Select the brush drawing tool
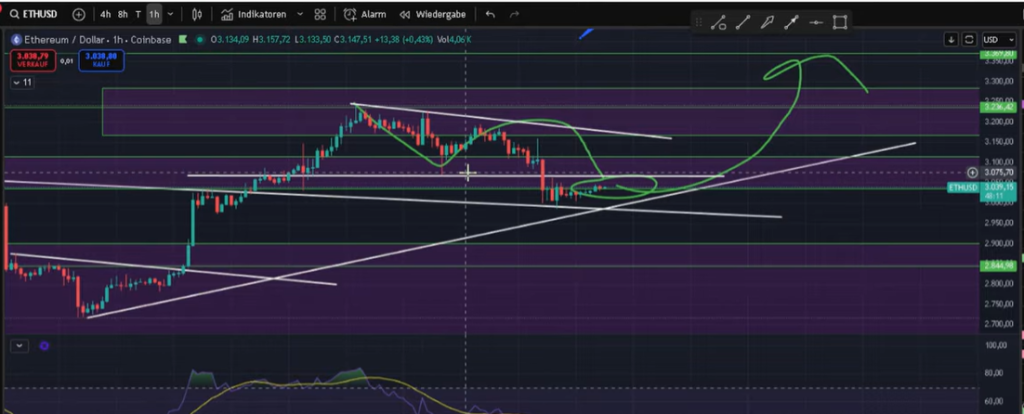 [x=767, y=22]
